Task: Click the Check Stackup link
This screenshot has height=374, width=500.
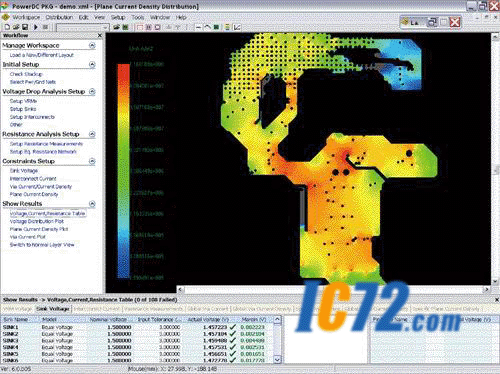Action: [26, 74]
